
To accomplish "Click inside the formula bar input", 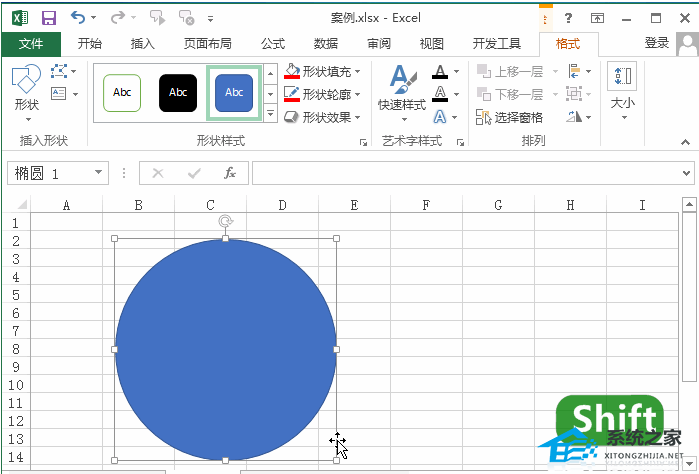I will coord(465,173).
